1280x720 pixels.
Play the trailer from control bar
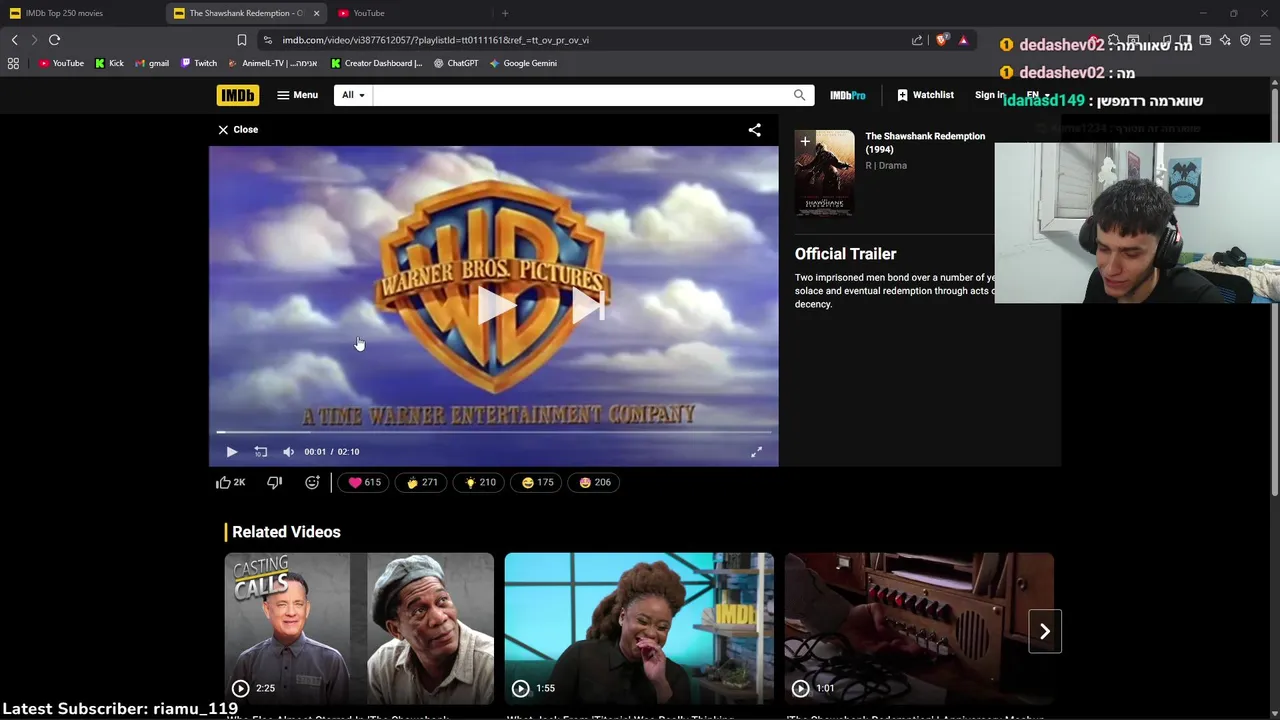click(x=232, y=452)
